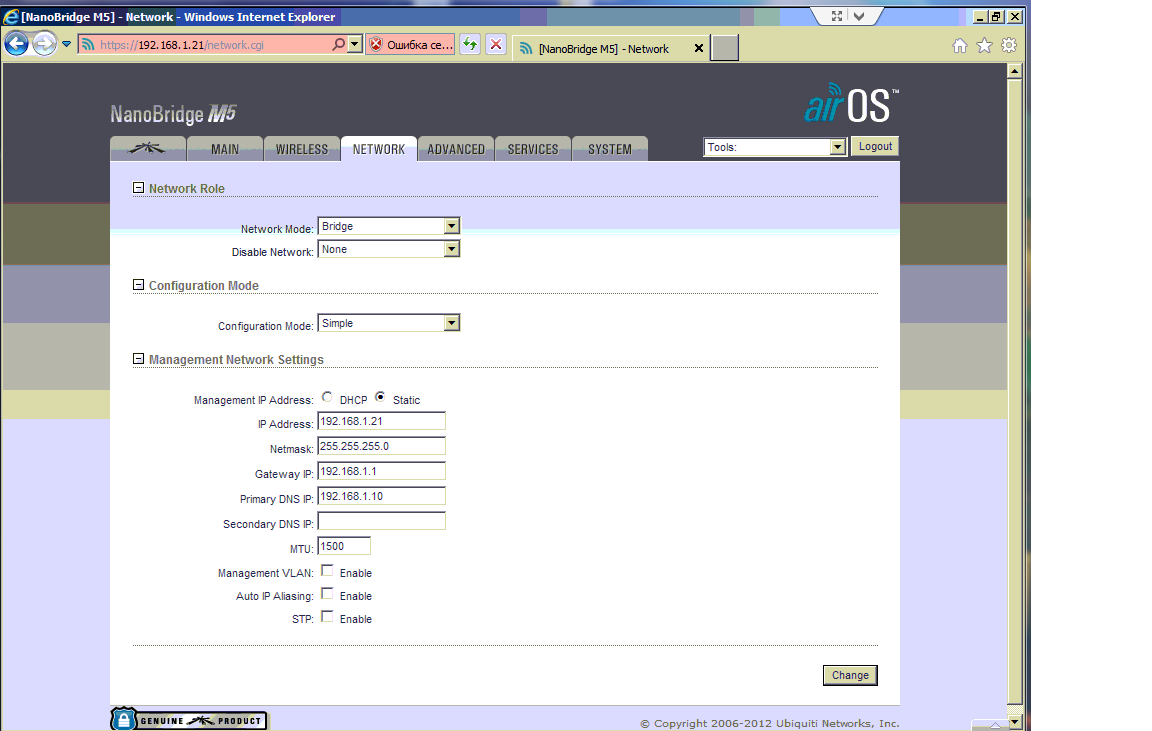The image size is (1152, 731).
Task: Select the DHCP radio button
Action: 327,397
